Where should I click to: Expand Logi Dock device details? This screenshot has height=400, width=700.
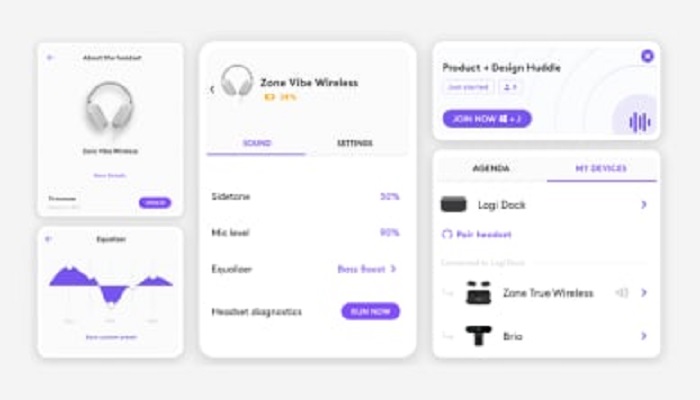(x=644, y=204)
